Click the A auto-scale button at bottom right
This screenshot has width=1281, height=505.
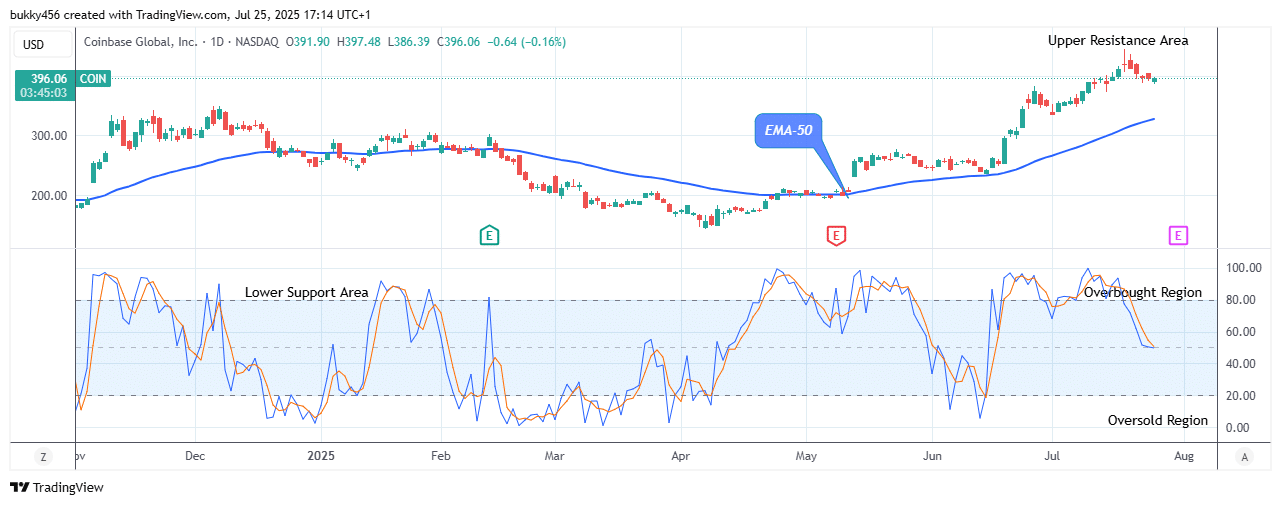coord(1244,457)
